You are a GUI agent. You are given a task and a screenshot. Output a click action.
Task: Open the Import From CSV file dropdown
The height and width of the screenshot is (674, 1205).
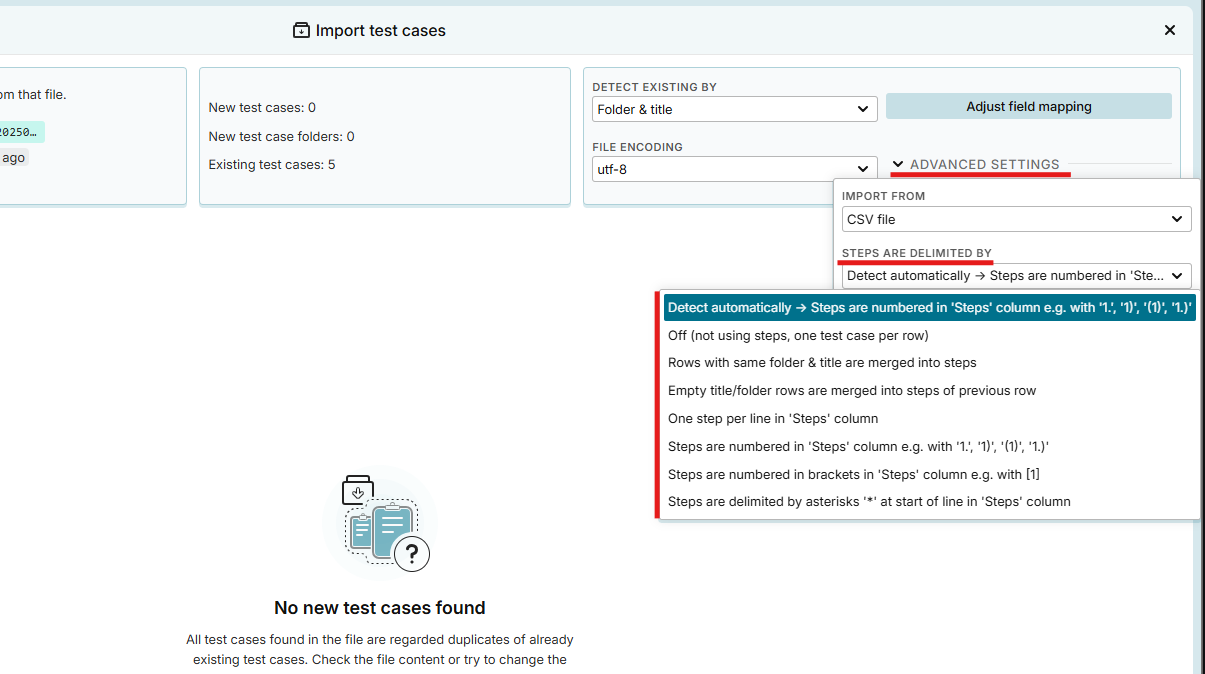click(1016, 219)
